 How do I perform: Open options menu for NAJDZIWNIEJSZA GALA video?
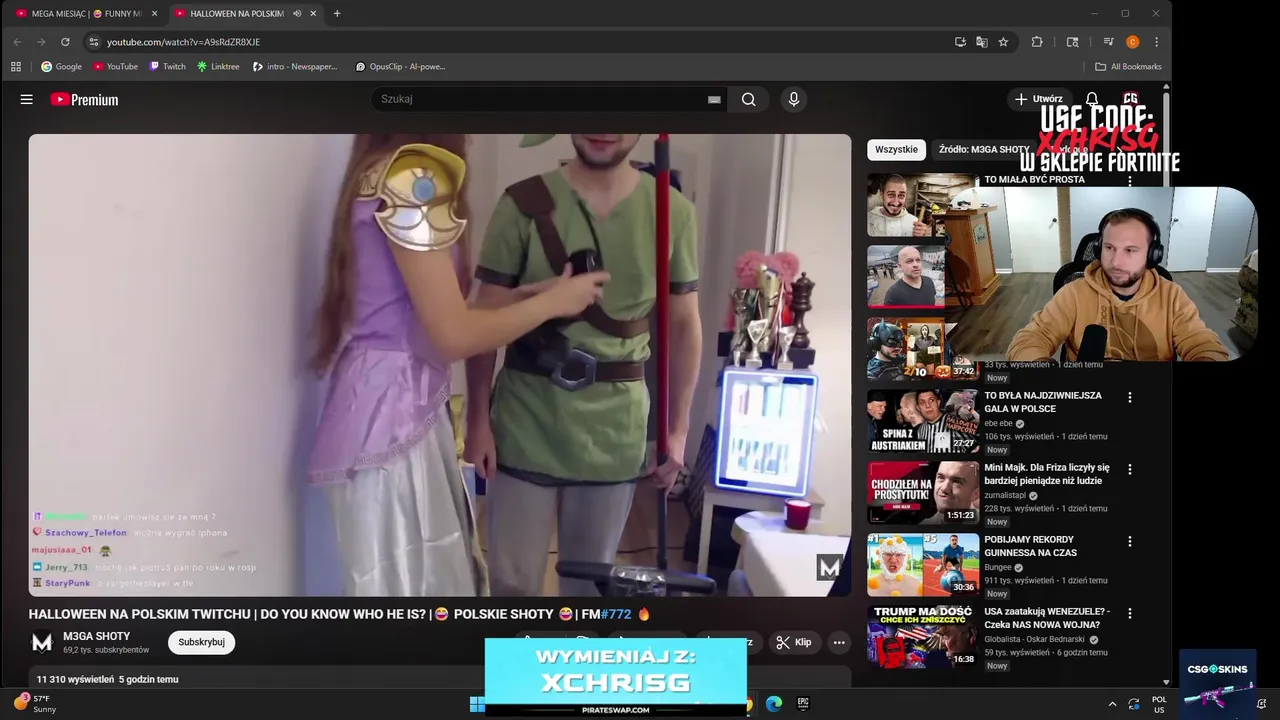tap(1130, 397)
